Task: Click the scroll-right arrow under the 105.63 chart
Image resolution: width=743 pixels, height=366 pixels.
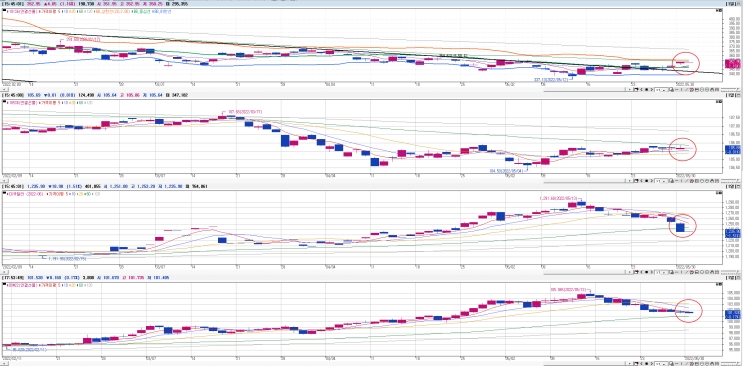Action: pyautogui.click(x=629, y=181)
